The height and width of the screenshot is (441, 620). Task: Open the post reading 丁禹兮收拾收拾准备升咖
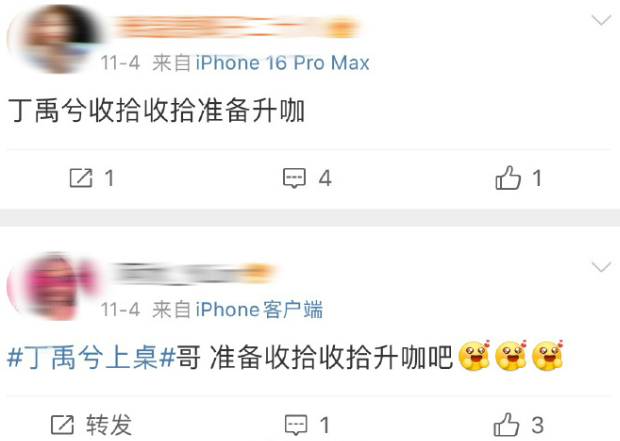pos(156,111)
